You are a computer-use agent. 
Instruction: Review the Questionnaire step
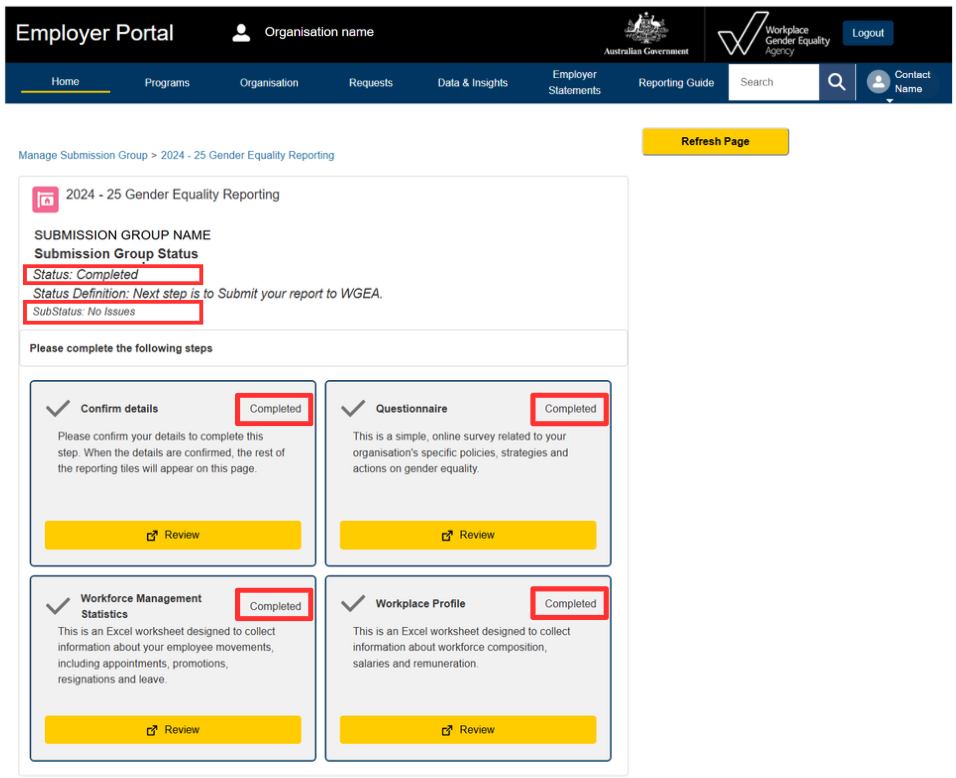(x=467, y=535)
